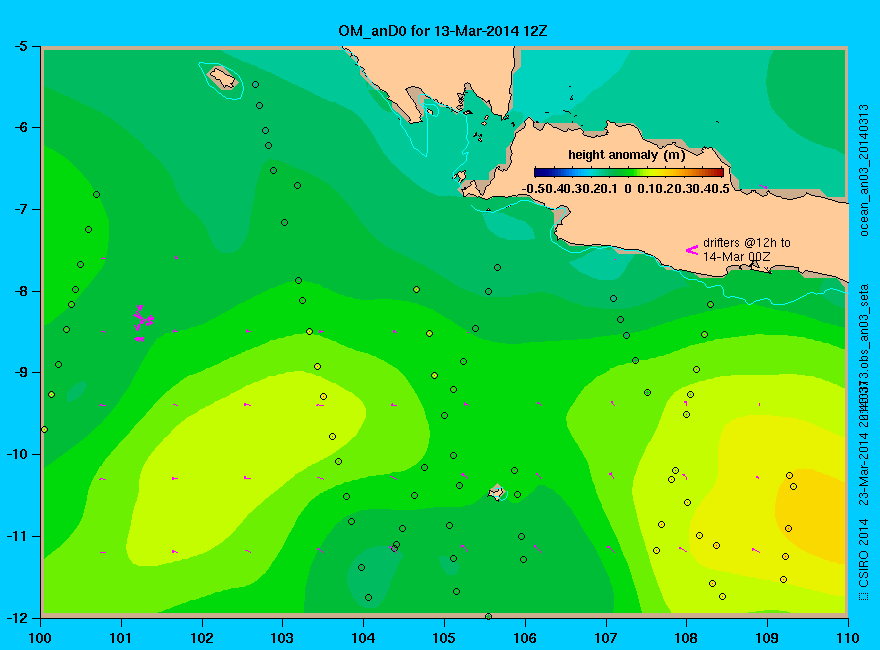
Task: Click the '106' longitude axis label
Action: [x=525, y=638]
